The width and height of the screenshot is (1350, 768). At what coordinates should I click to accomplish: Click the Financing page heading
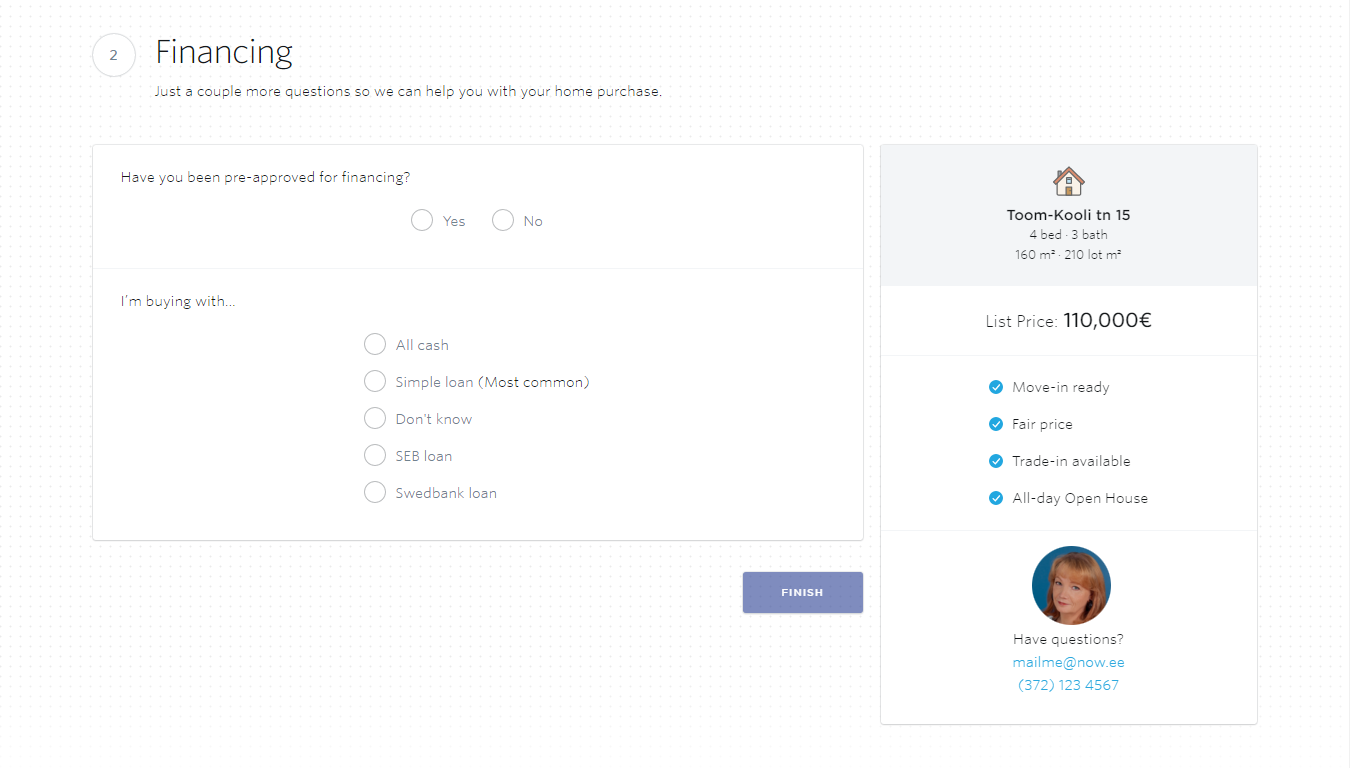(x=224, y=52)
